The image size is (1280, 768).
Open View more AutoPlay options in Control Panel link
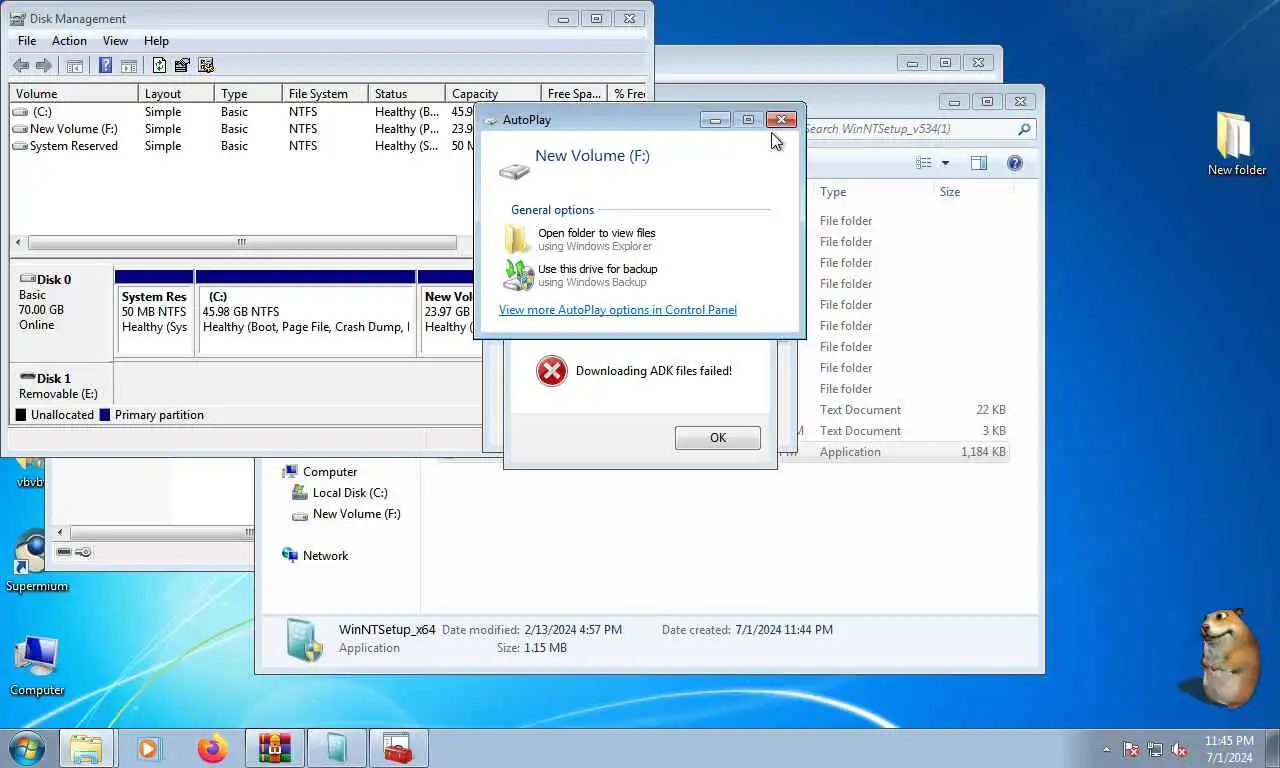pyautogui.click(x=618, y=310)
